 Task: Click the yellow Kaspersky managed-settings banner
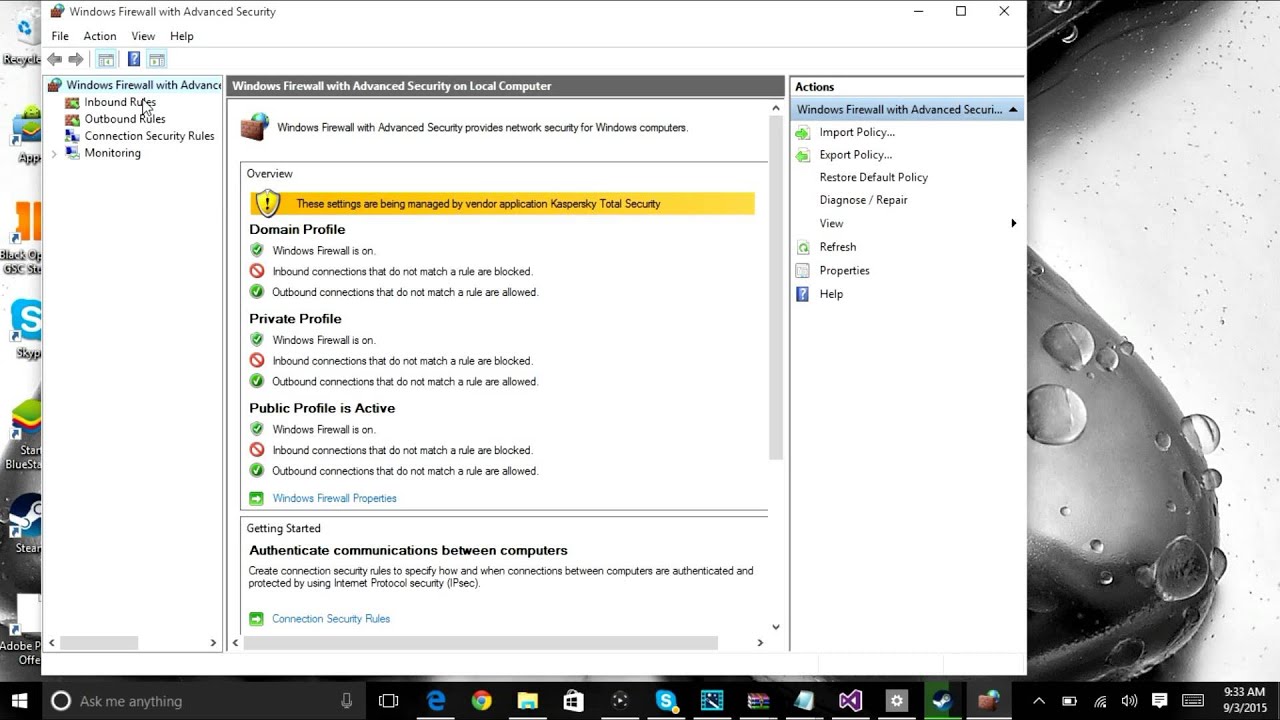click(502, 203)
